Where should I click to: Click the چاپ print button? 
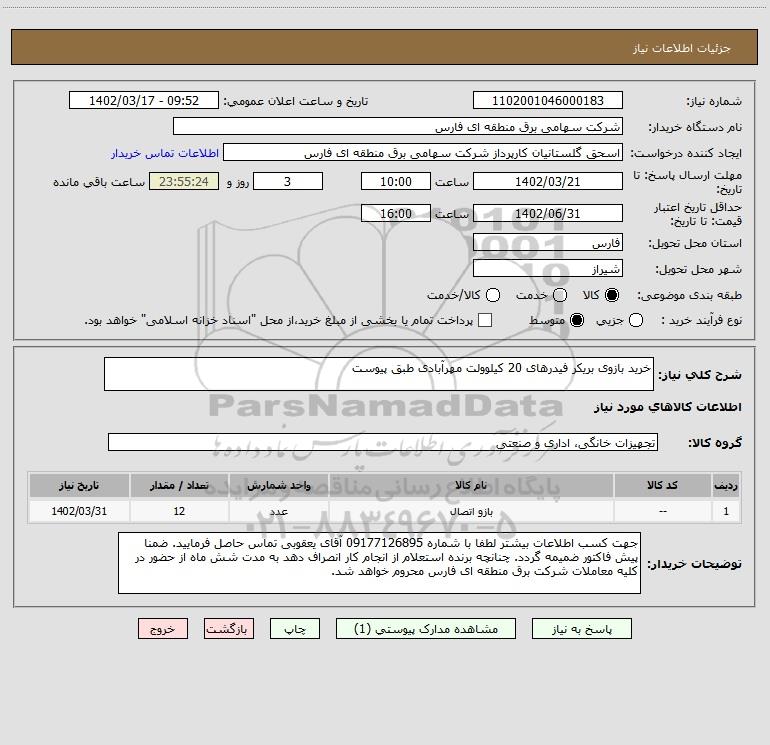coord(295,629)
